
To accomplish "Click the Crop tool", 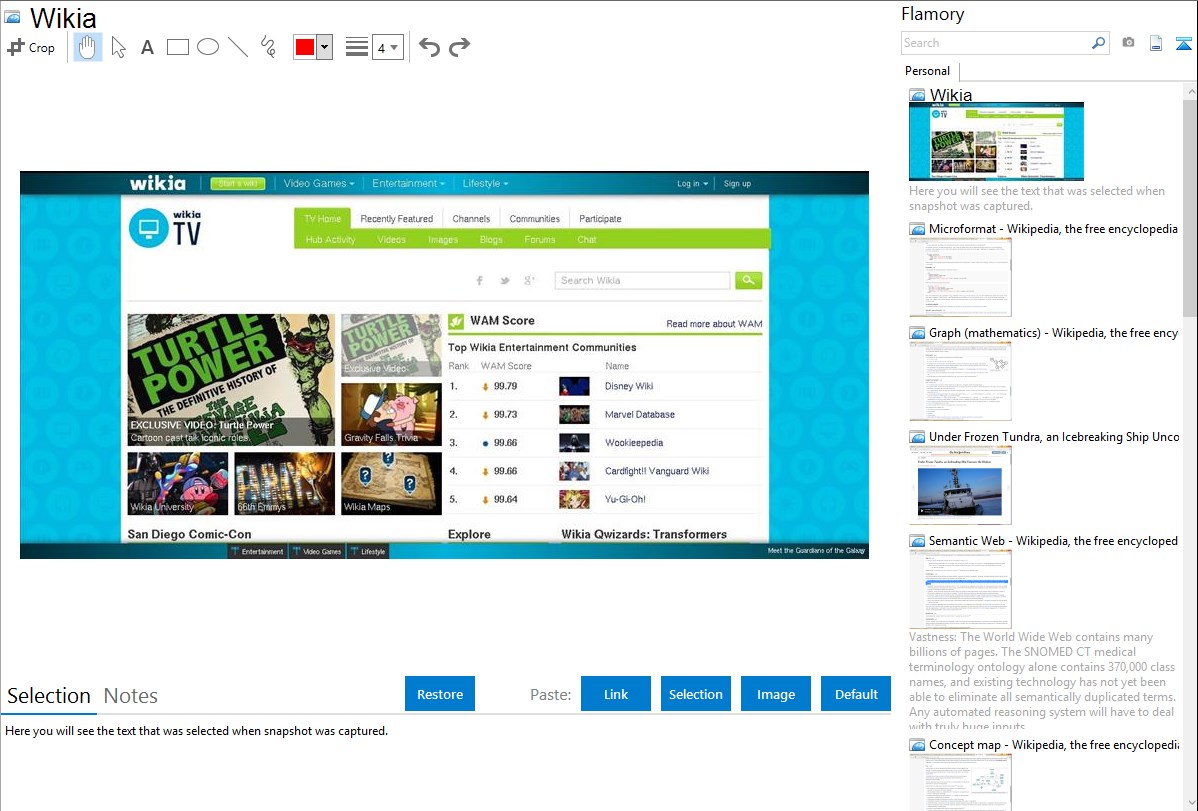I will pyautogui.click(x=31, y=47).
